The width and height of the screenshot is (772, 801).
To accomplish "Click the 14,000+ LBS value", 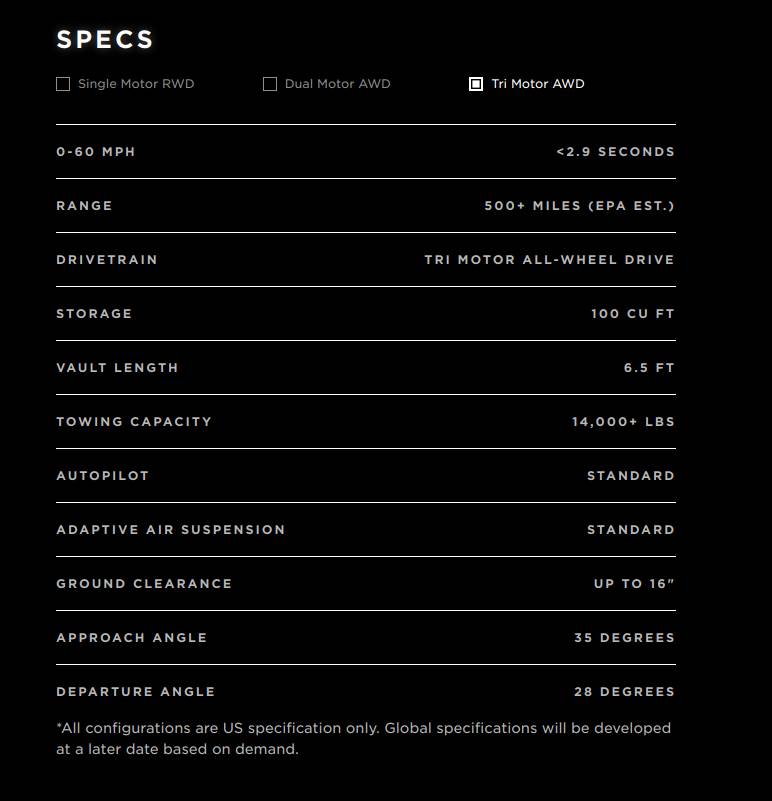I will (x=623, y=422).
